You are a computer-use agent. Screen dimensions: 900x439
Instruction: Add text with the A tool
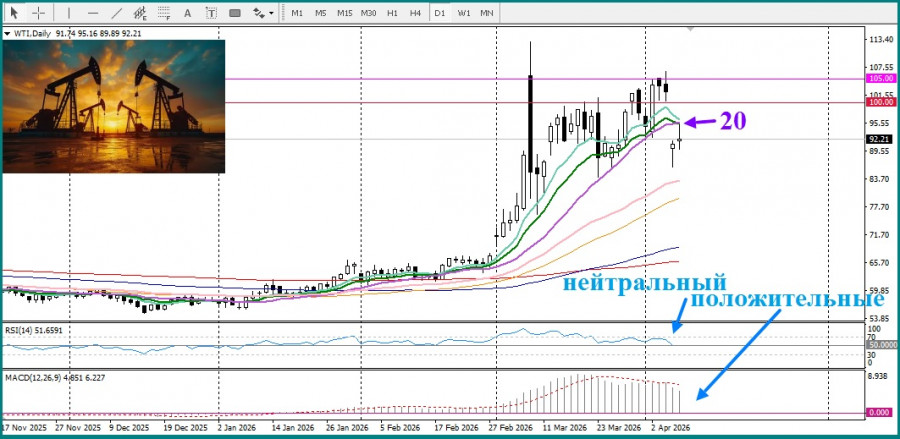pos(188,13)
